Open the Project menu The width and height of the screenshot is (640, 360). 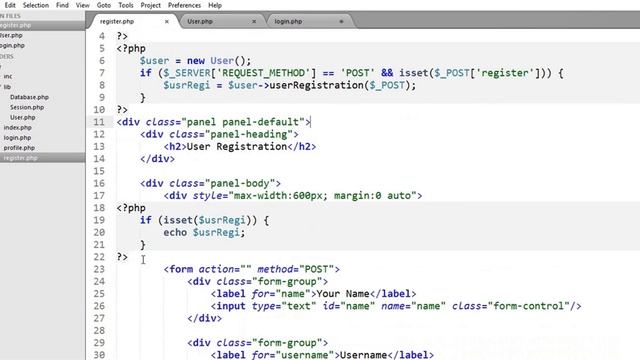[x=150, y=5]
